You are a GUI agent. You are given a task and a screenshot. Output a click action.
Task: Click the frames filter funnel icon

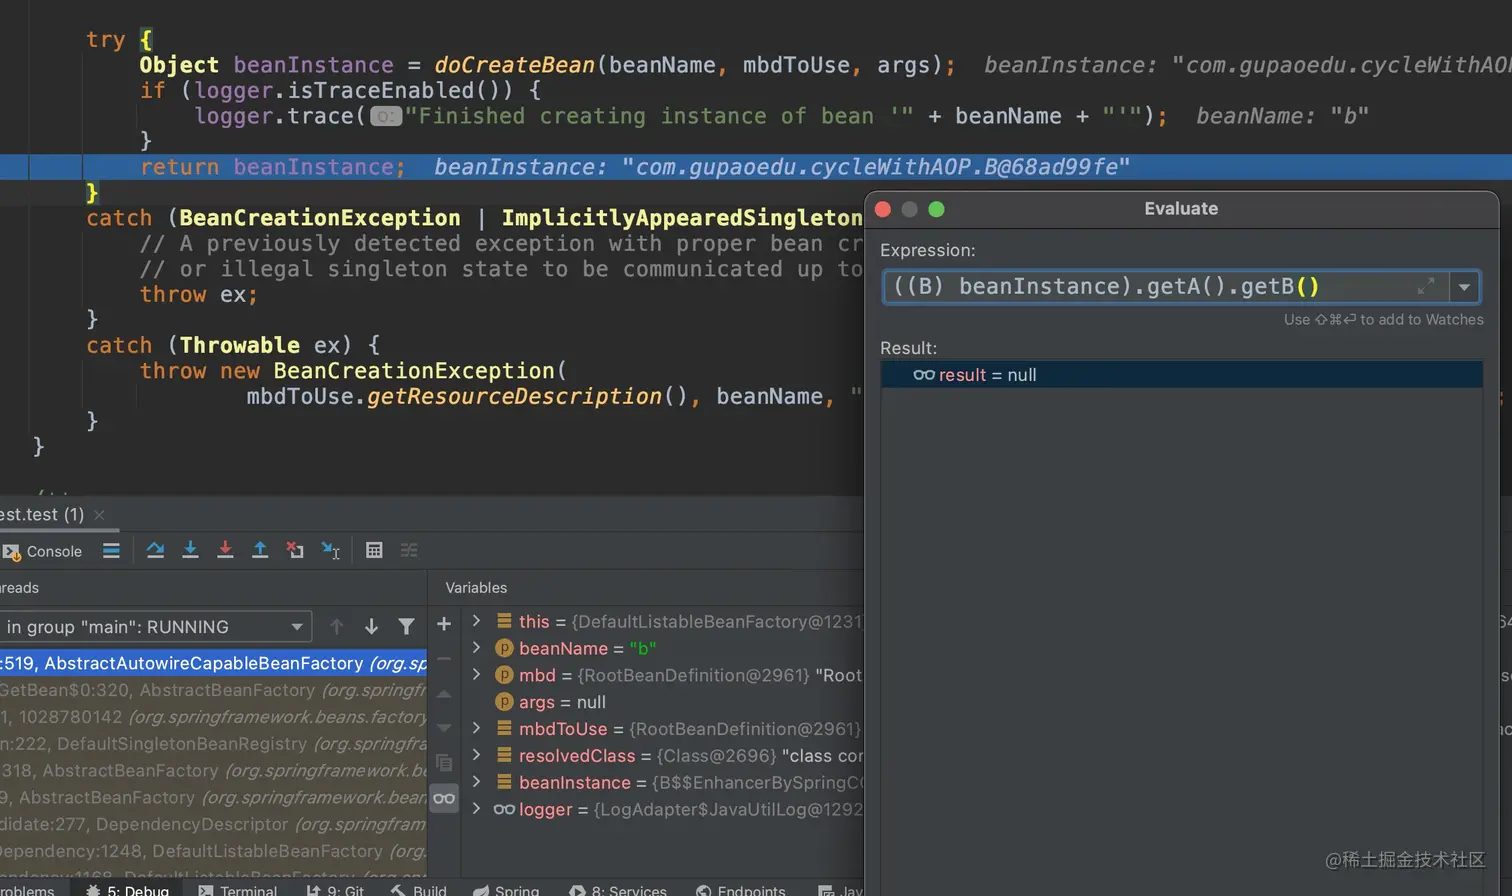pos(406,627)
